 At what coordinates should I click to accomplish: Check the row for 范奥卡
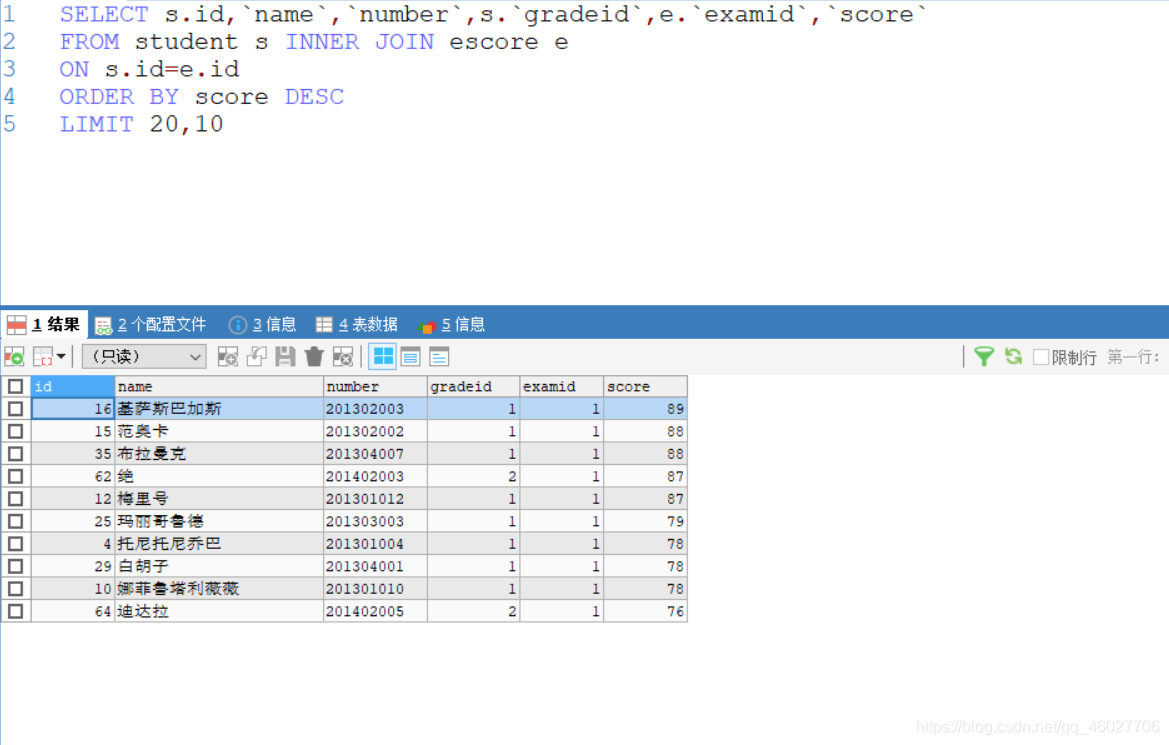pyautogui.click(x=16, y=431)
